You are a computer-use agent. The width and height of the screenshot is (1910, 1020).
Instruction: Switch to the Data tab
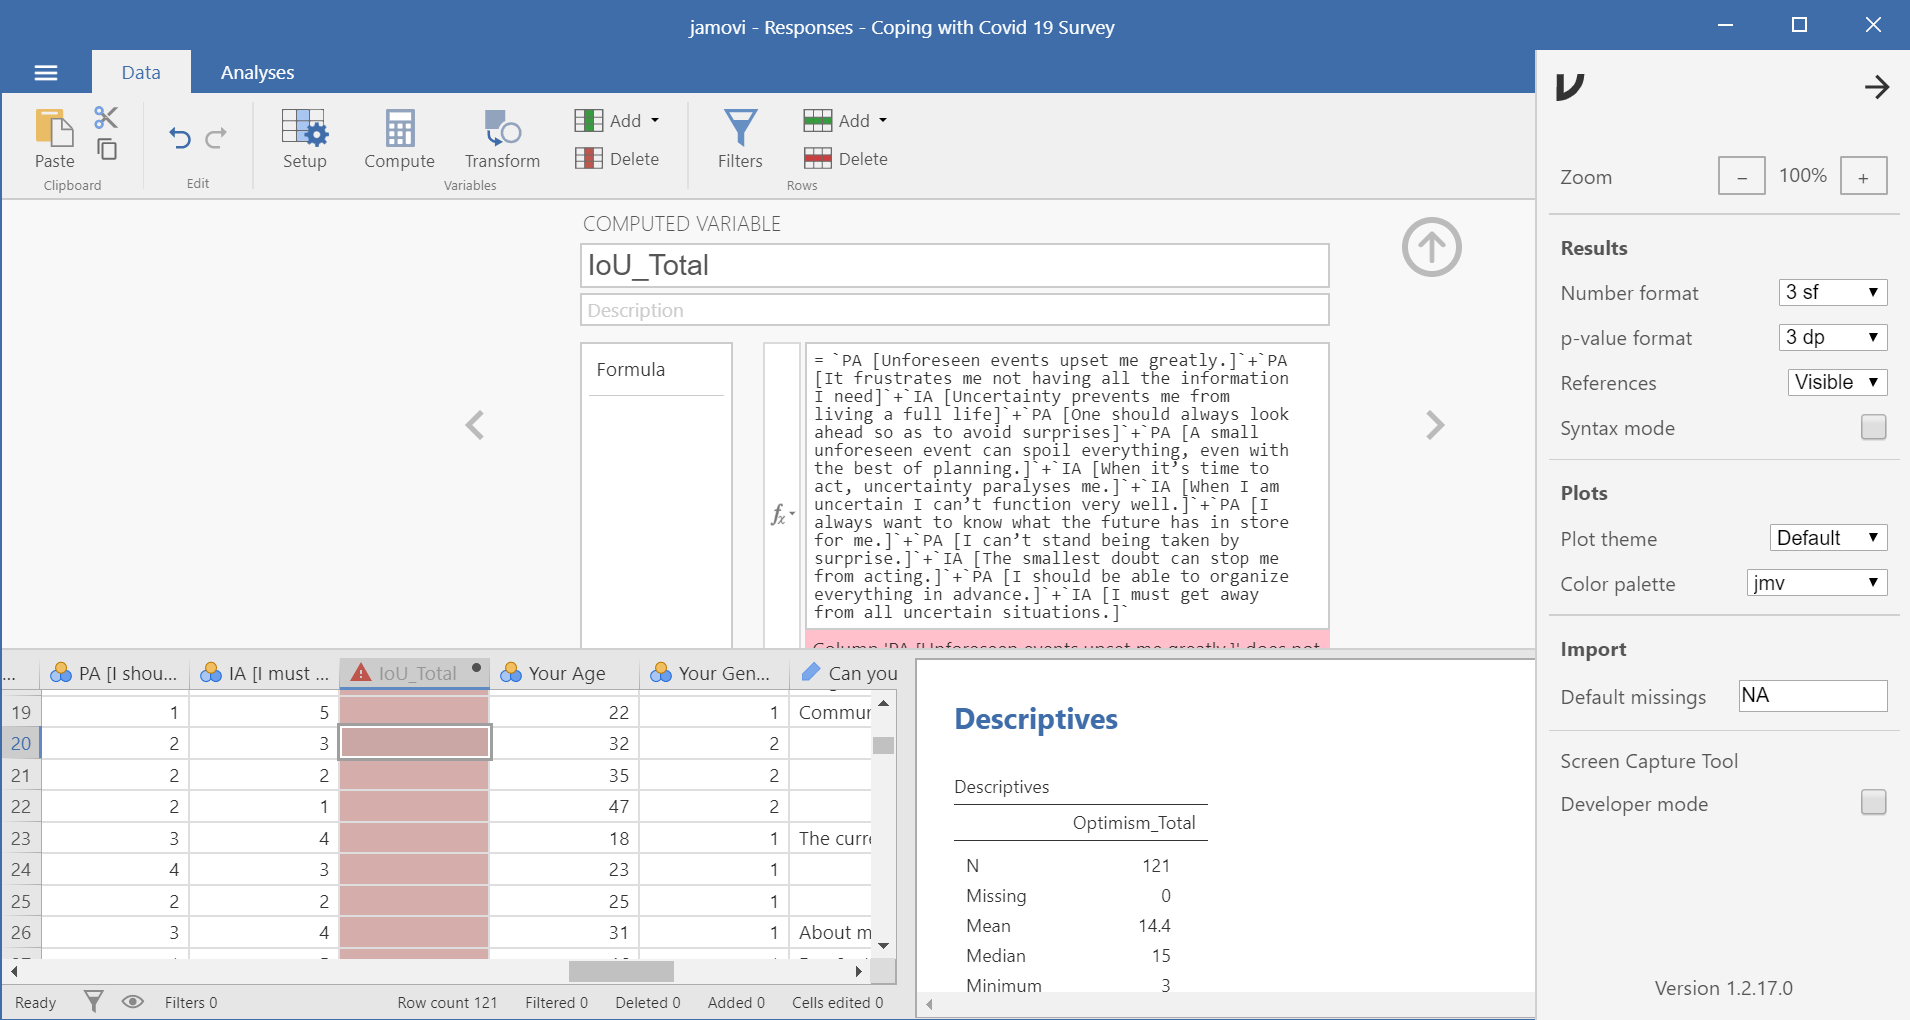141,72
